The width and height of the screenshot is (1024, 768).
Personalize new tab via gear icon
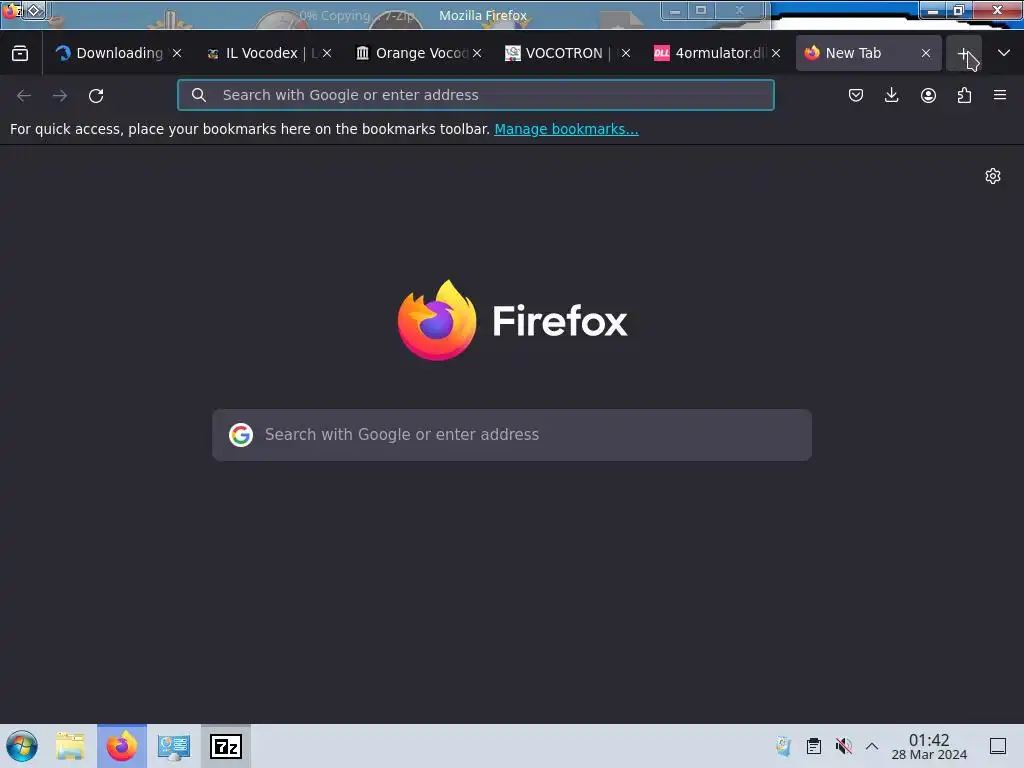(x=993, y=176)
